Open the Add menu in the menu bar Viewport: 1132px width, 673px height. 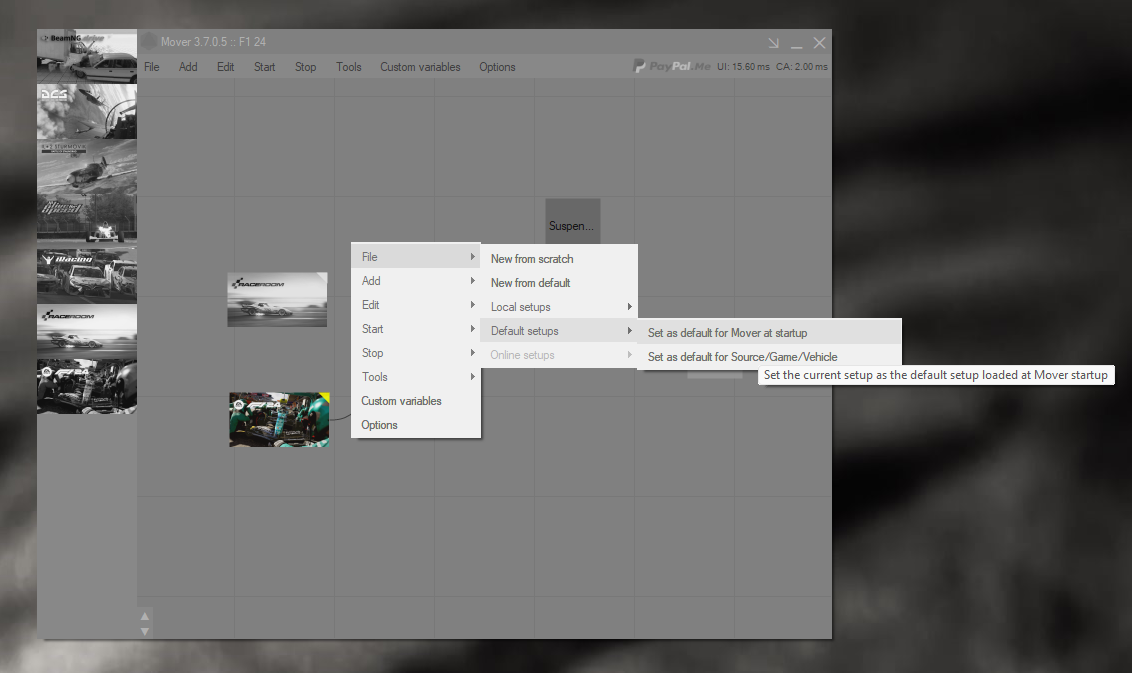click(x=188, y=66)
